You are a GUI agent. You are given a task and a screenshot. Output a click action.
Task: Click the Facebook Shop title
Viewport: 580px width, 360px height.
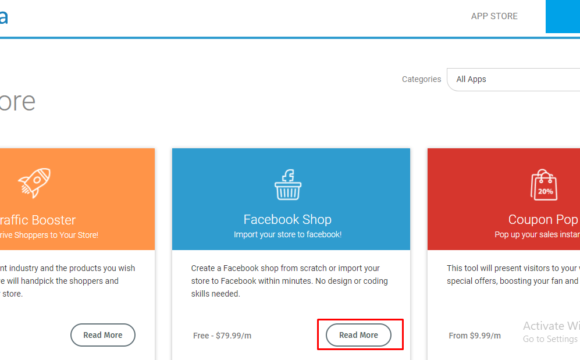[287, 219]
